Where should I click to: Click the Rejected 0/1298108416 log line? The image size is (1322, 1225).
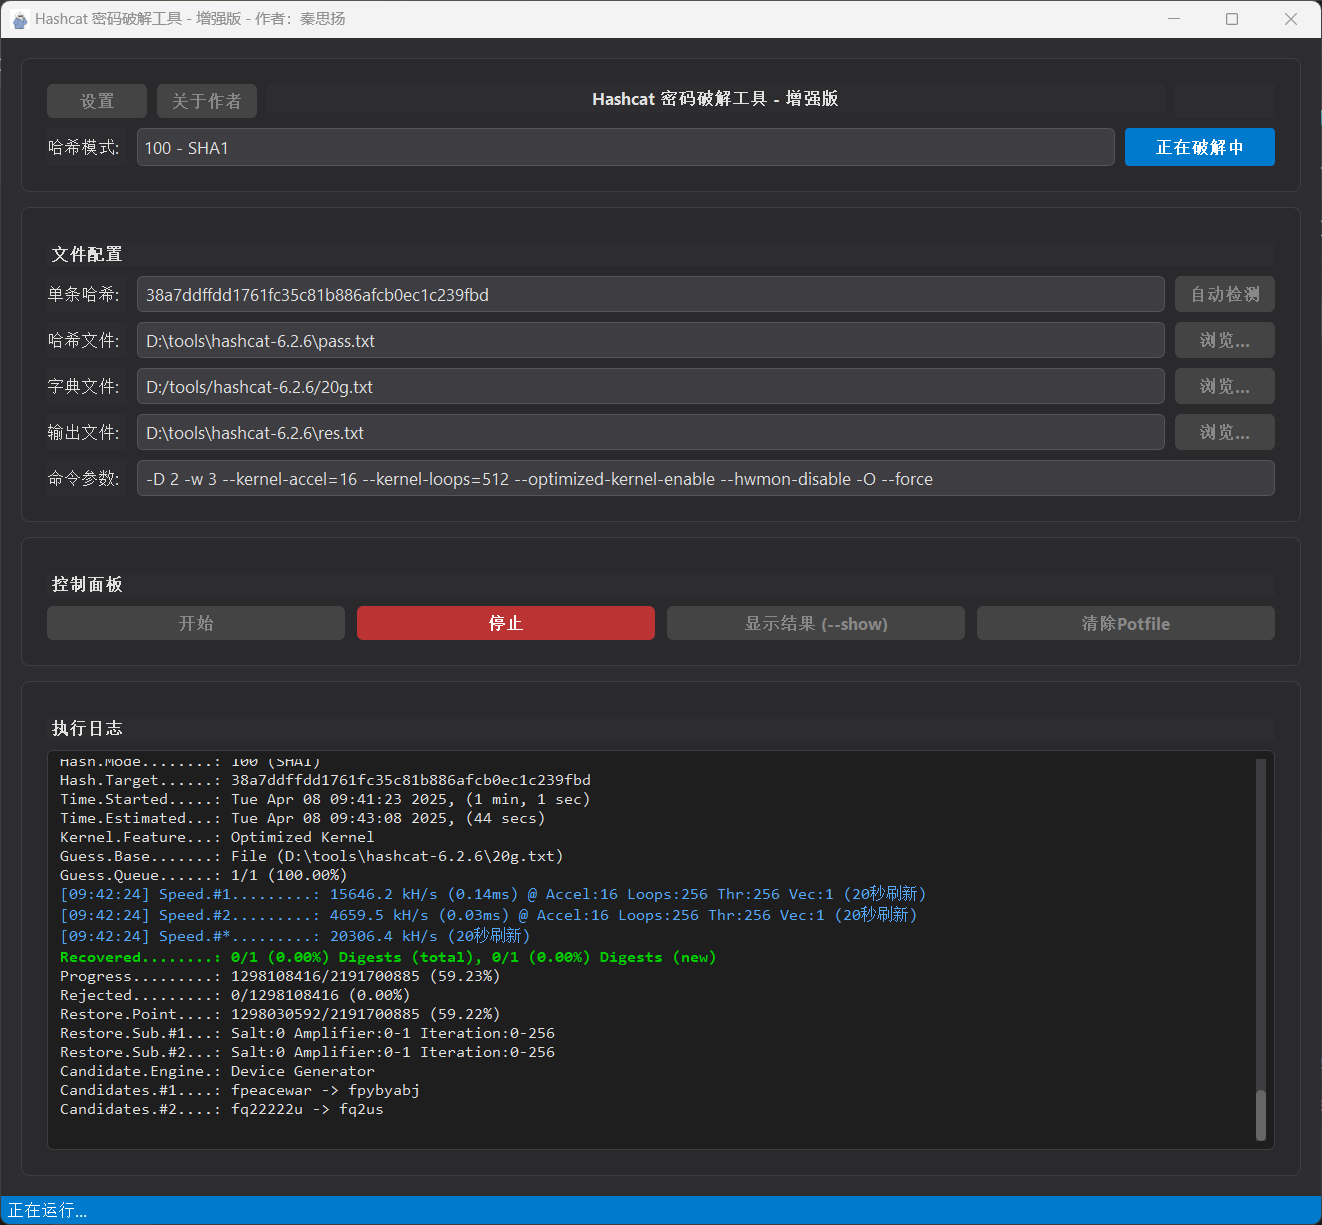[x=235, y=995]
